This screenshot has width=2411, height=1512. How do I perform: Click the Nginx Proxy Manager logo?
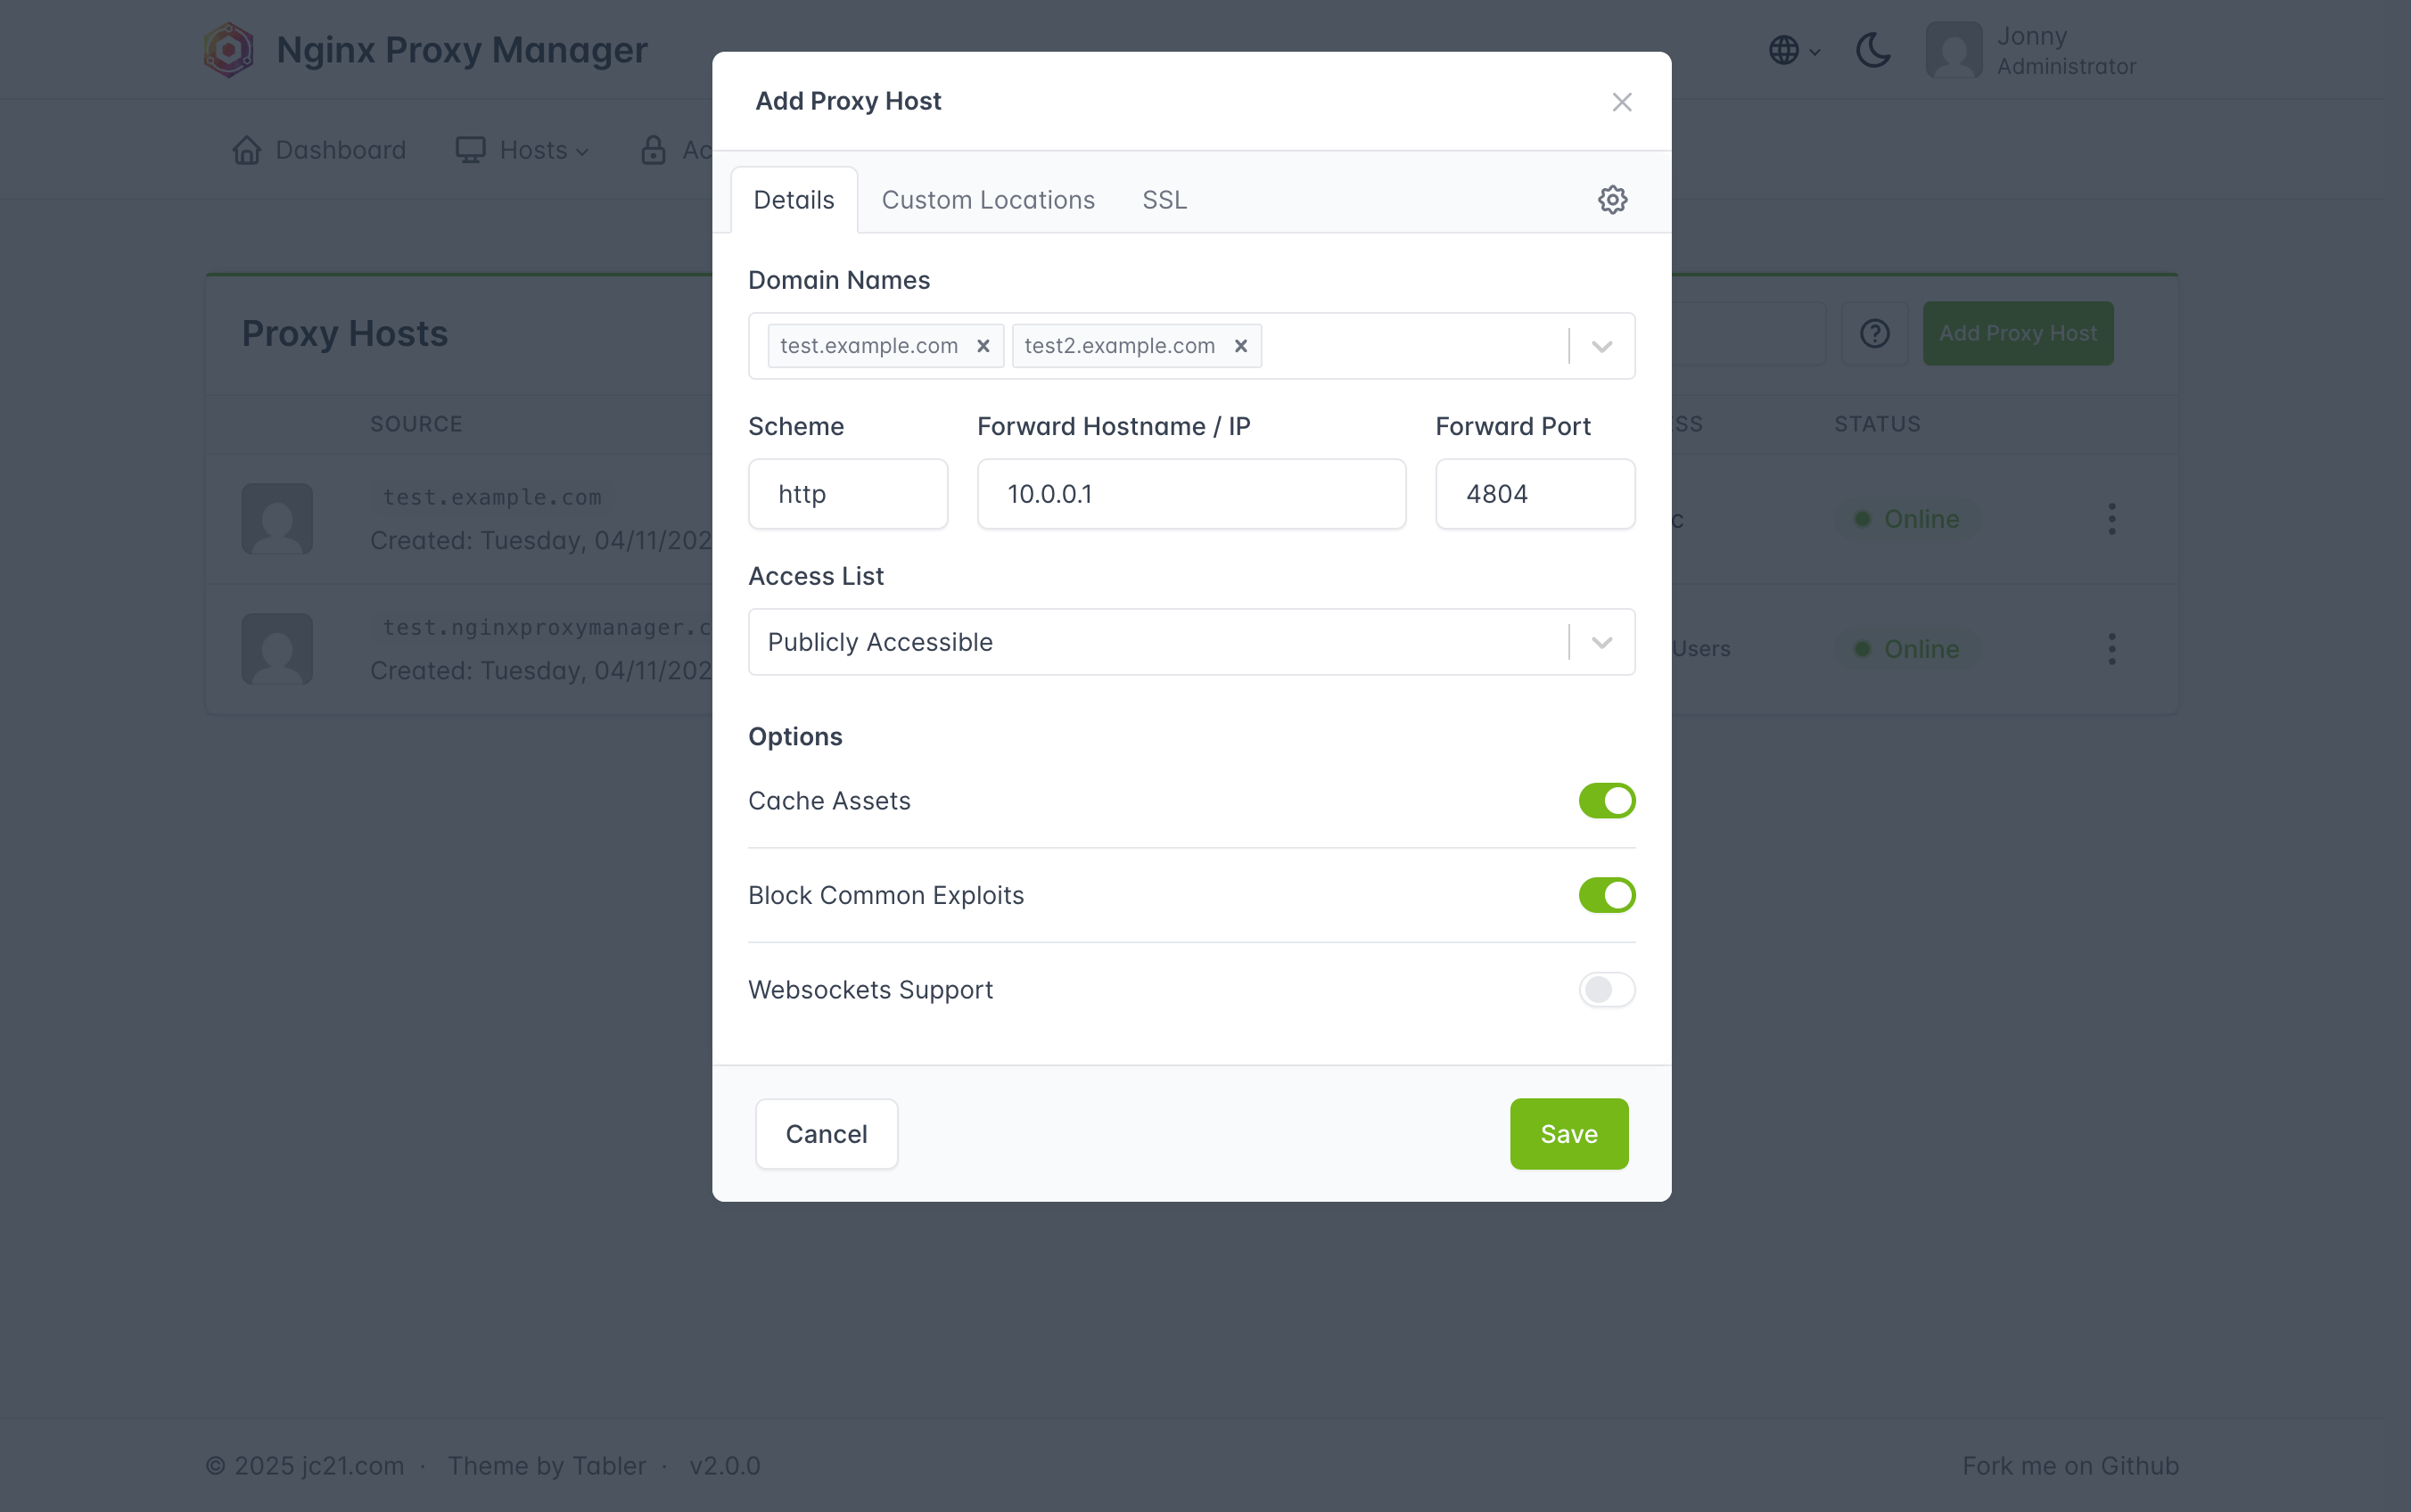click(229, 50)
